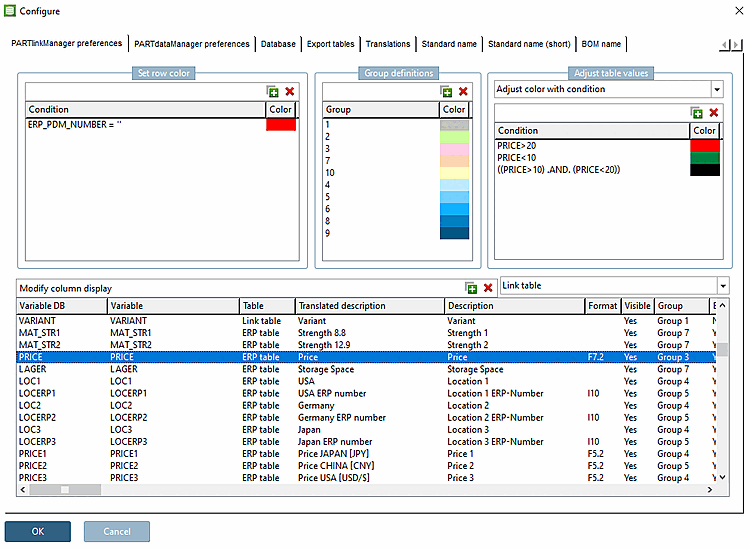Add condition in Adjust table values
The width and height of the screenshot is (750, 549).
(697, 113)
